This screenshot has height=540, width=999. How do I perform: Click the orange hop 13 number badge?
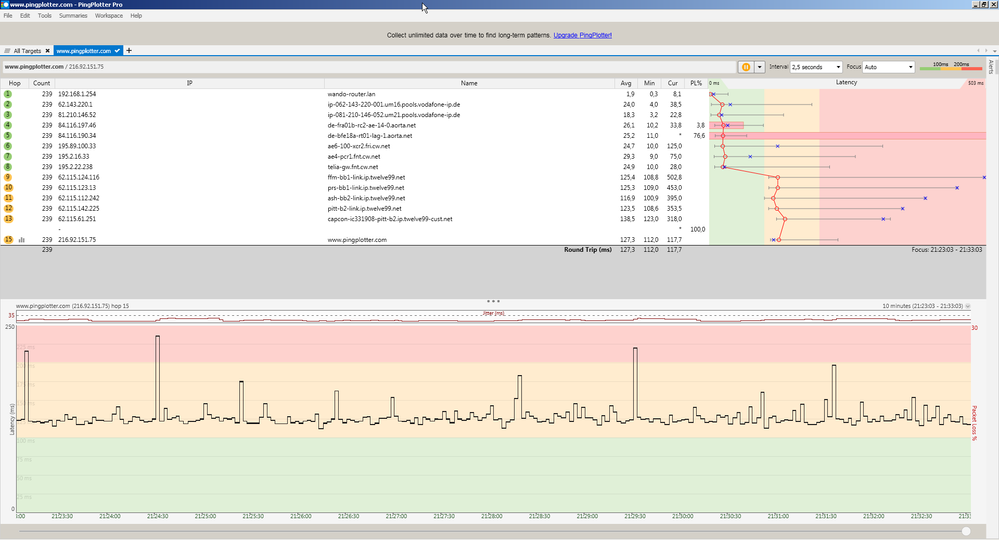click(8, 219)
